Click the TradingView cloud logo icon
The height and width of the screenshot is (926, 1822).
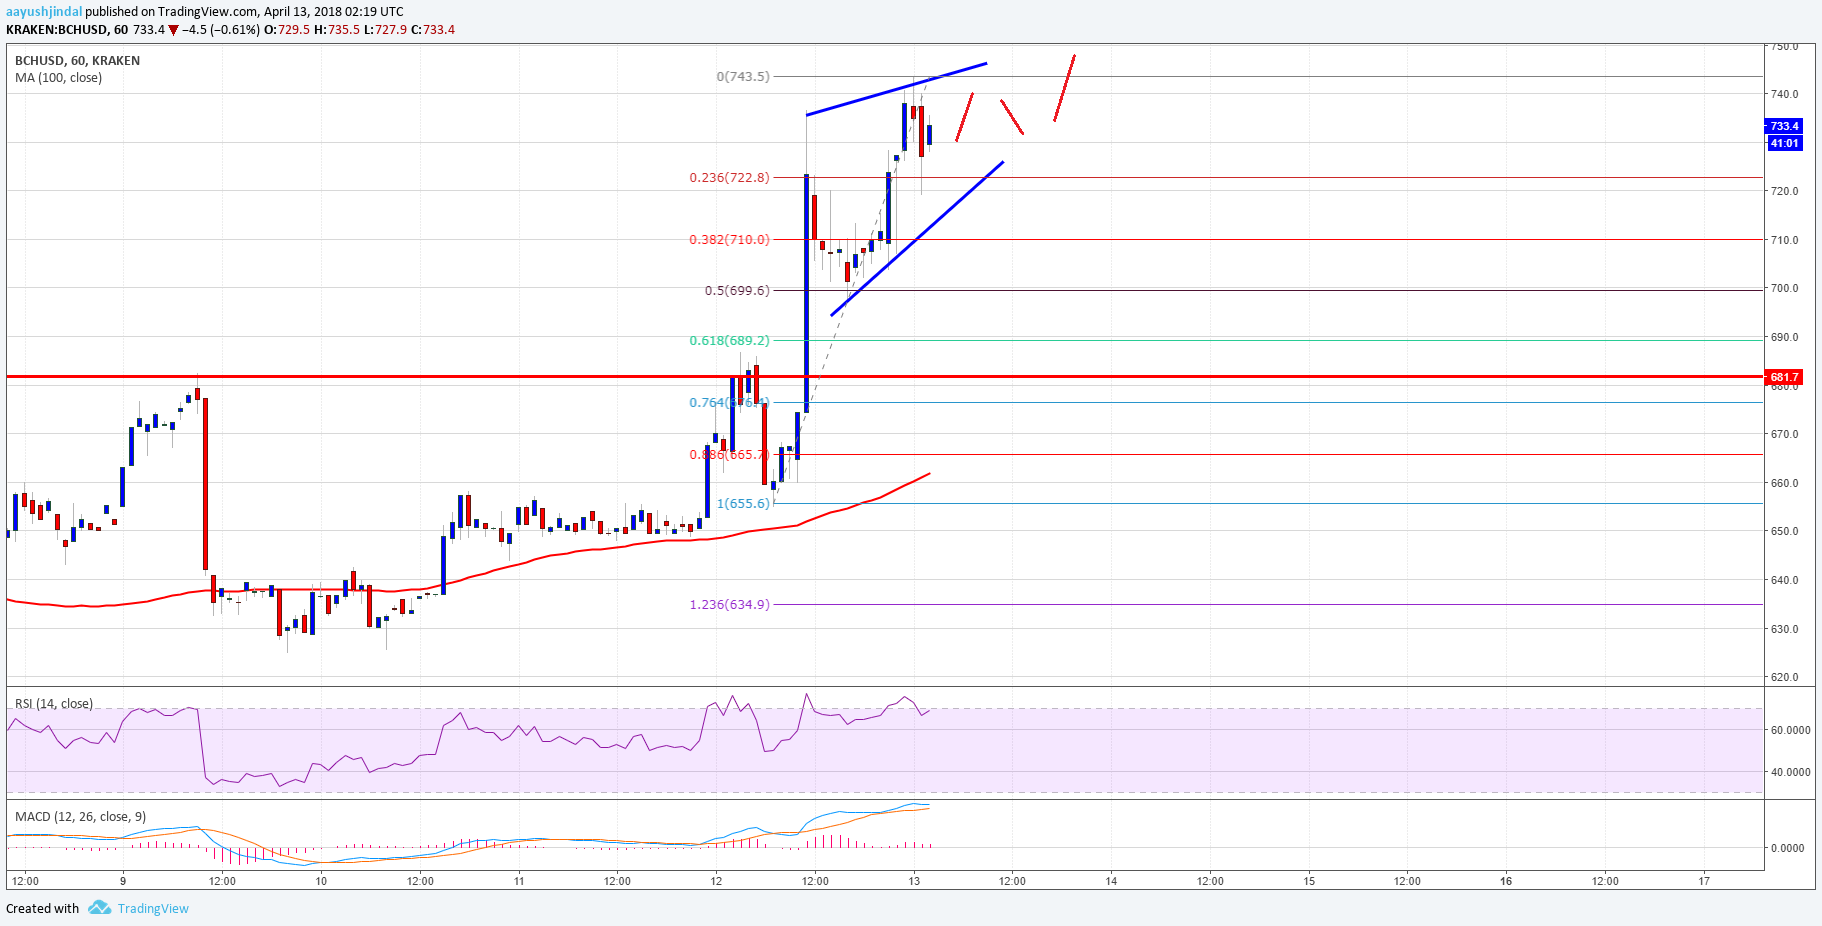(x=99, y=908)
